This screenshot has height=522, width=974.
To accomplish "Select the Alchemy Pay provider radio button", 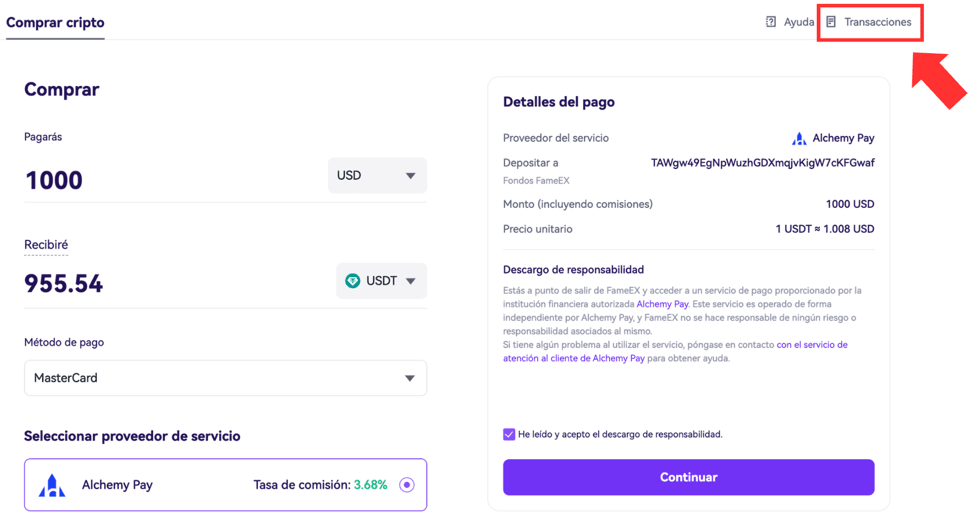I will coord(407,485).
